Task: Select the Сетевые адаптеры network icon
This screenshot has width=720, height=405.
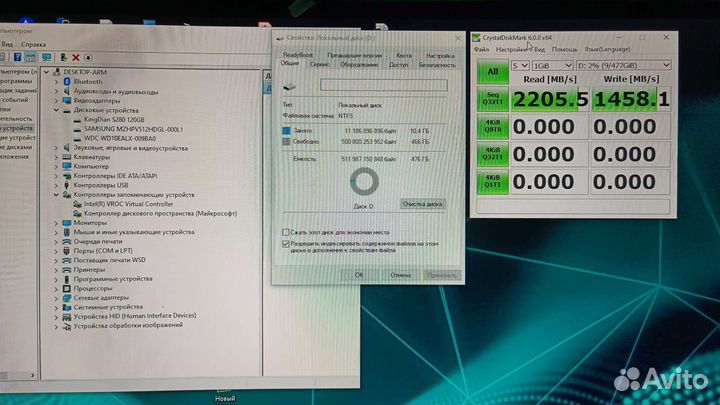Action: [x=67, y=298]
